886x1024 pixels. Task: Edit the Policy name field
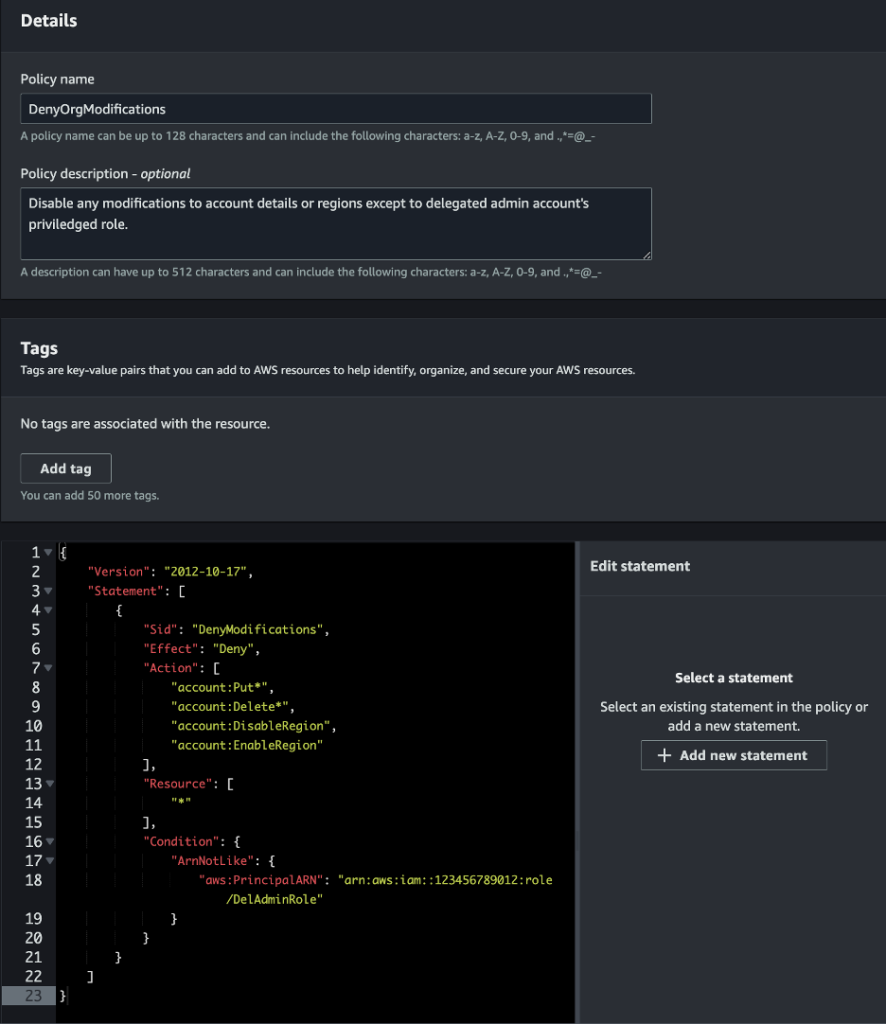click(x=335, y=108)
